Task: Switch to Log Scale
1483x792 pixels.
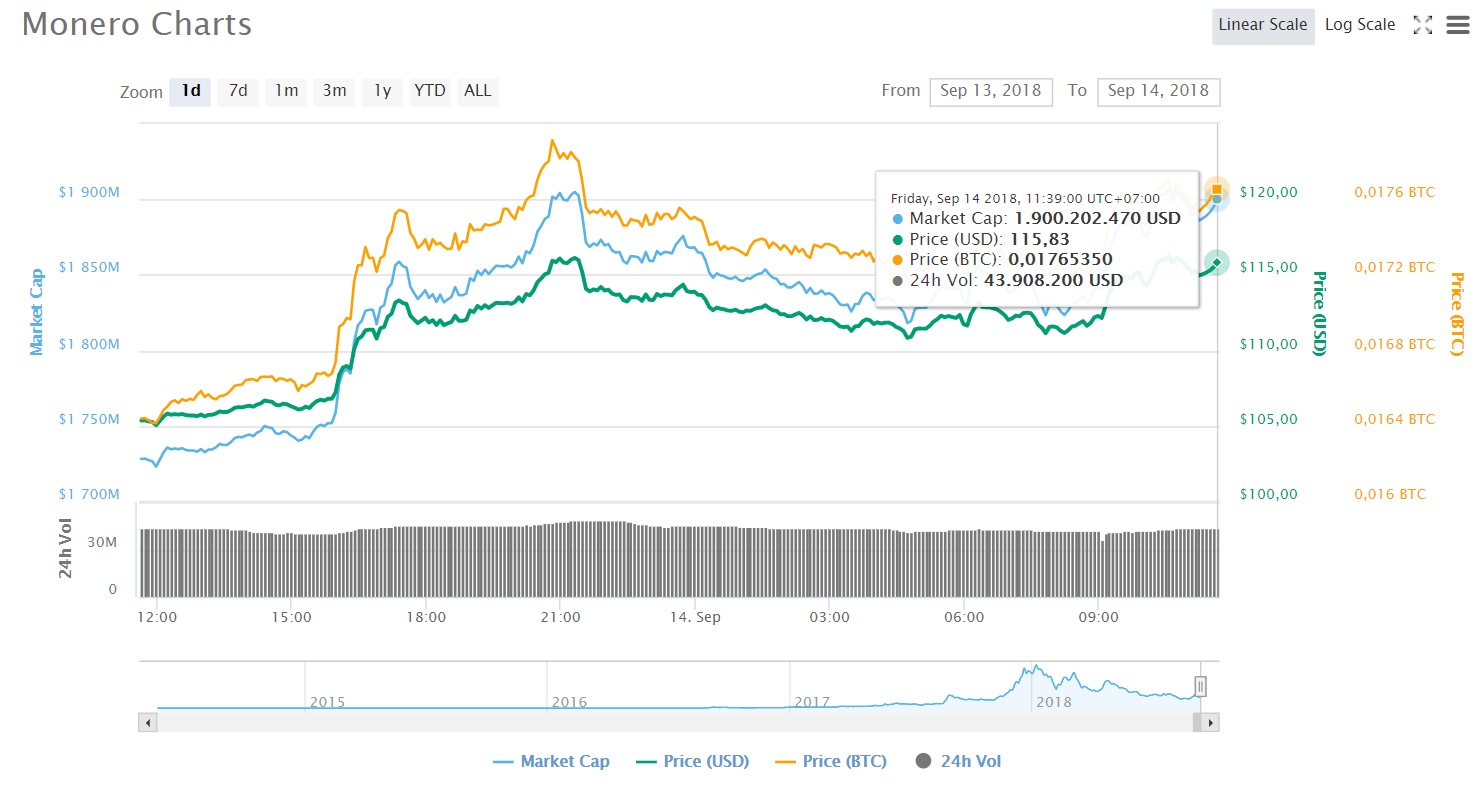Action: click(x=1360, y=25)
